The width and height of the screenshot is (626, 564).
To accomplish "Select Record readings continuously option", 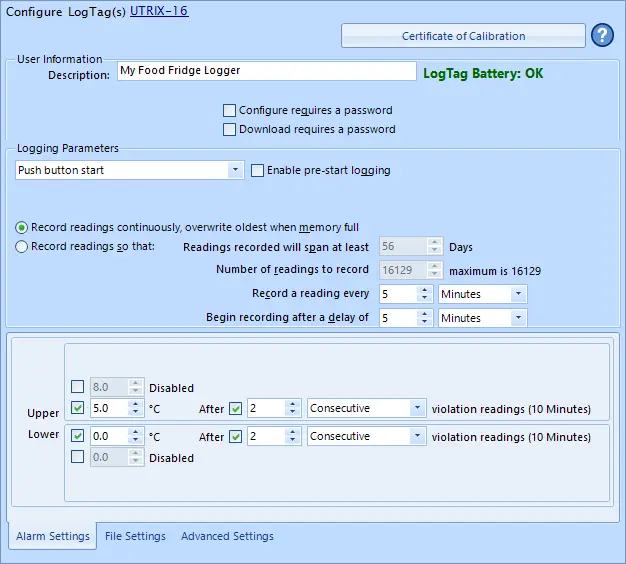I will point(22,227).
